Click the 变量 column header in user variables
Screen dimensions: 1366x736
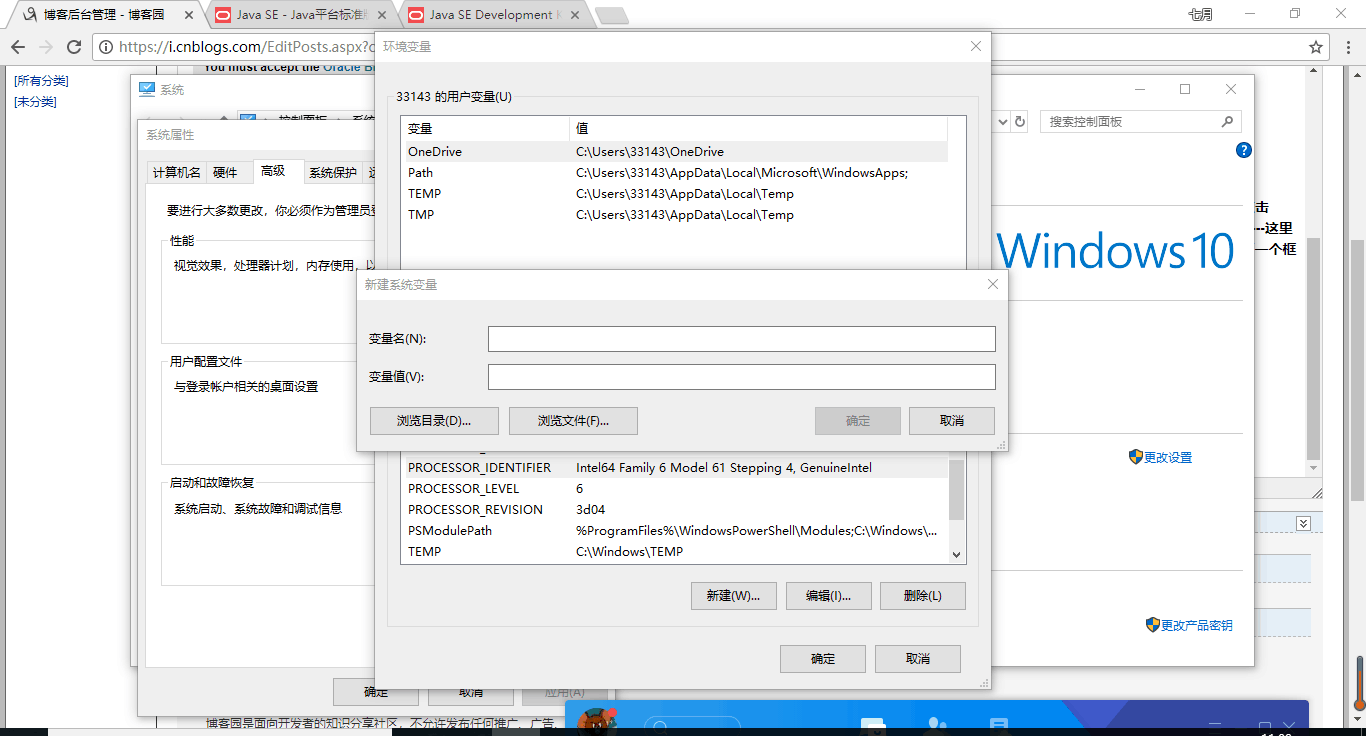pos(485,129)
